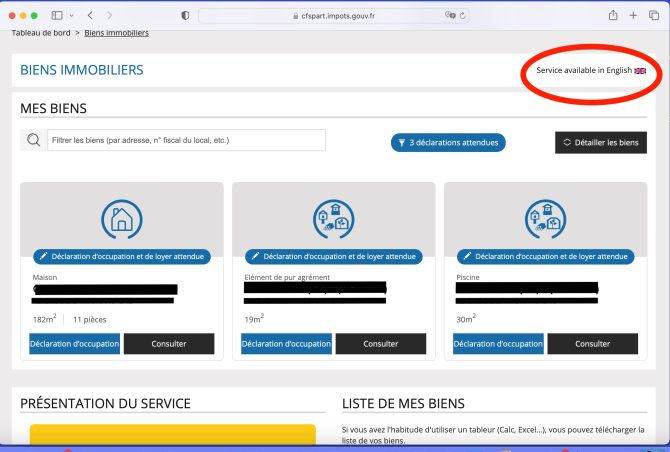Toggle the 3 déclarations attendues filter

pyautogui.click(x=448, y=143)
